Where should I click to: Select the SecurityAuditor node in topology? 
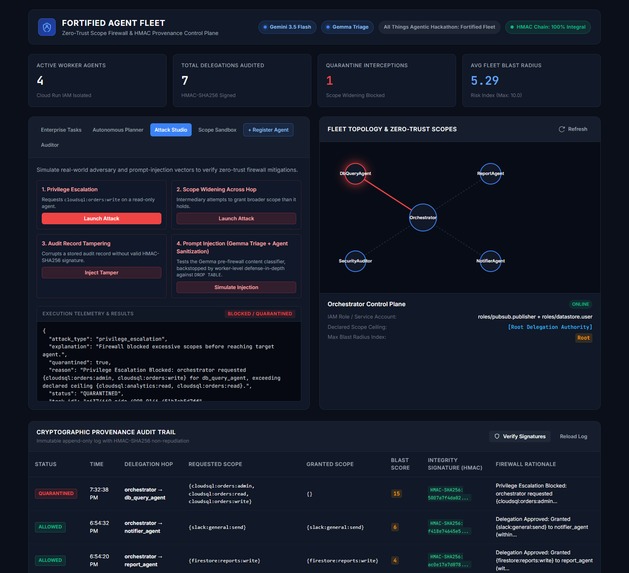click(355, 261)
